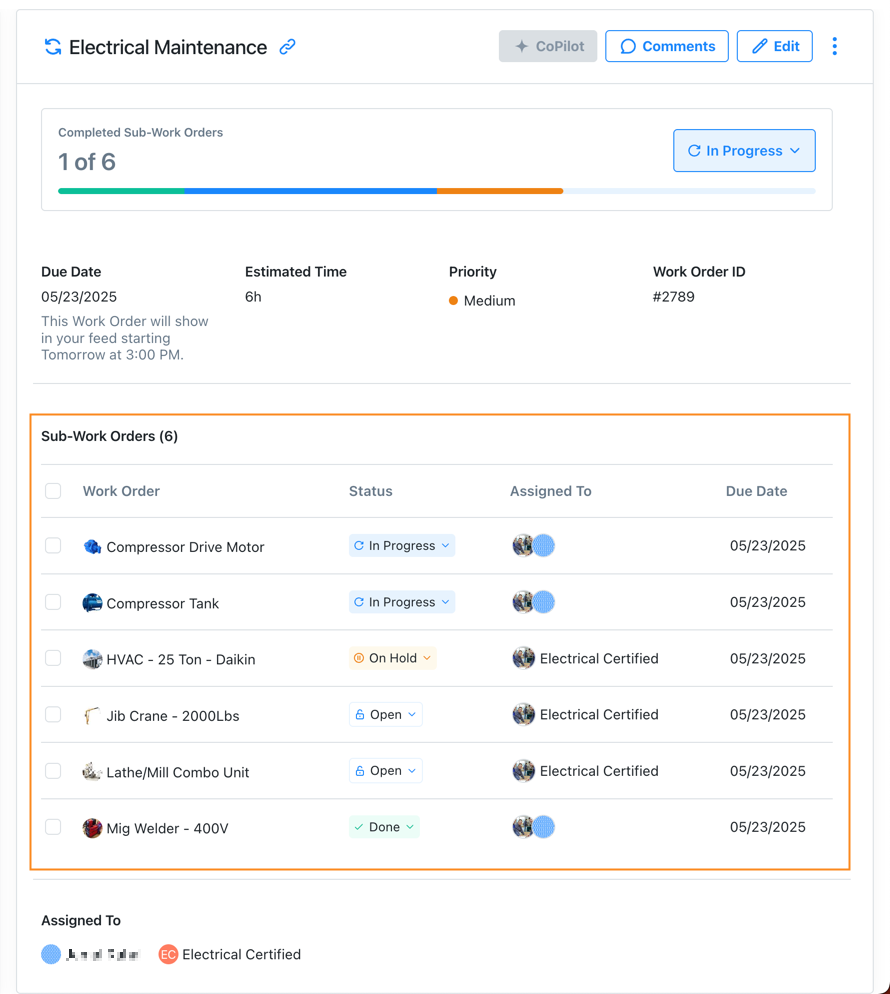Click the Edit button
Image resolution: width=890 pixels, height=994 pixels.
[x=775, y=46]
